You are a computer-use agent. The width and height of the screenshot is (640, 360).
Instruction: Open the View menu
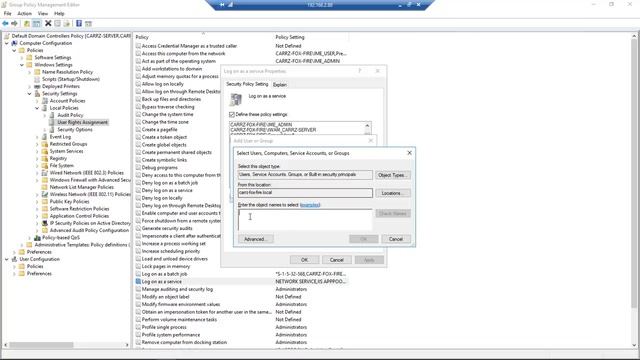tap(43, 13)
